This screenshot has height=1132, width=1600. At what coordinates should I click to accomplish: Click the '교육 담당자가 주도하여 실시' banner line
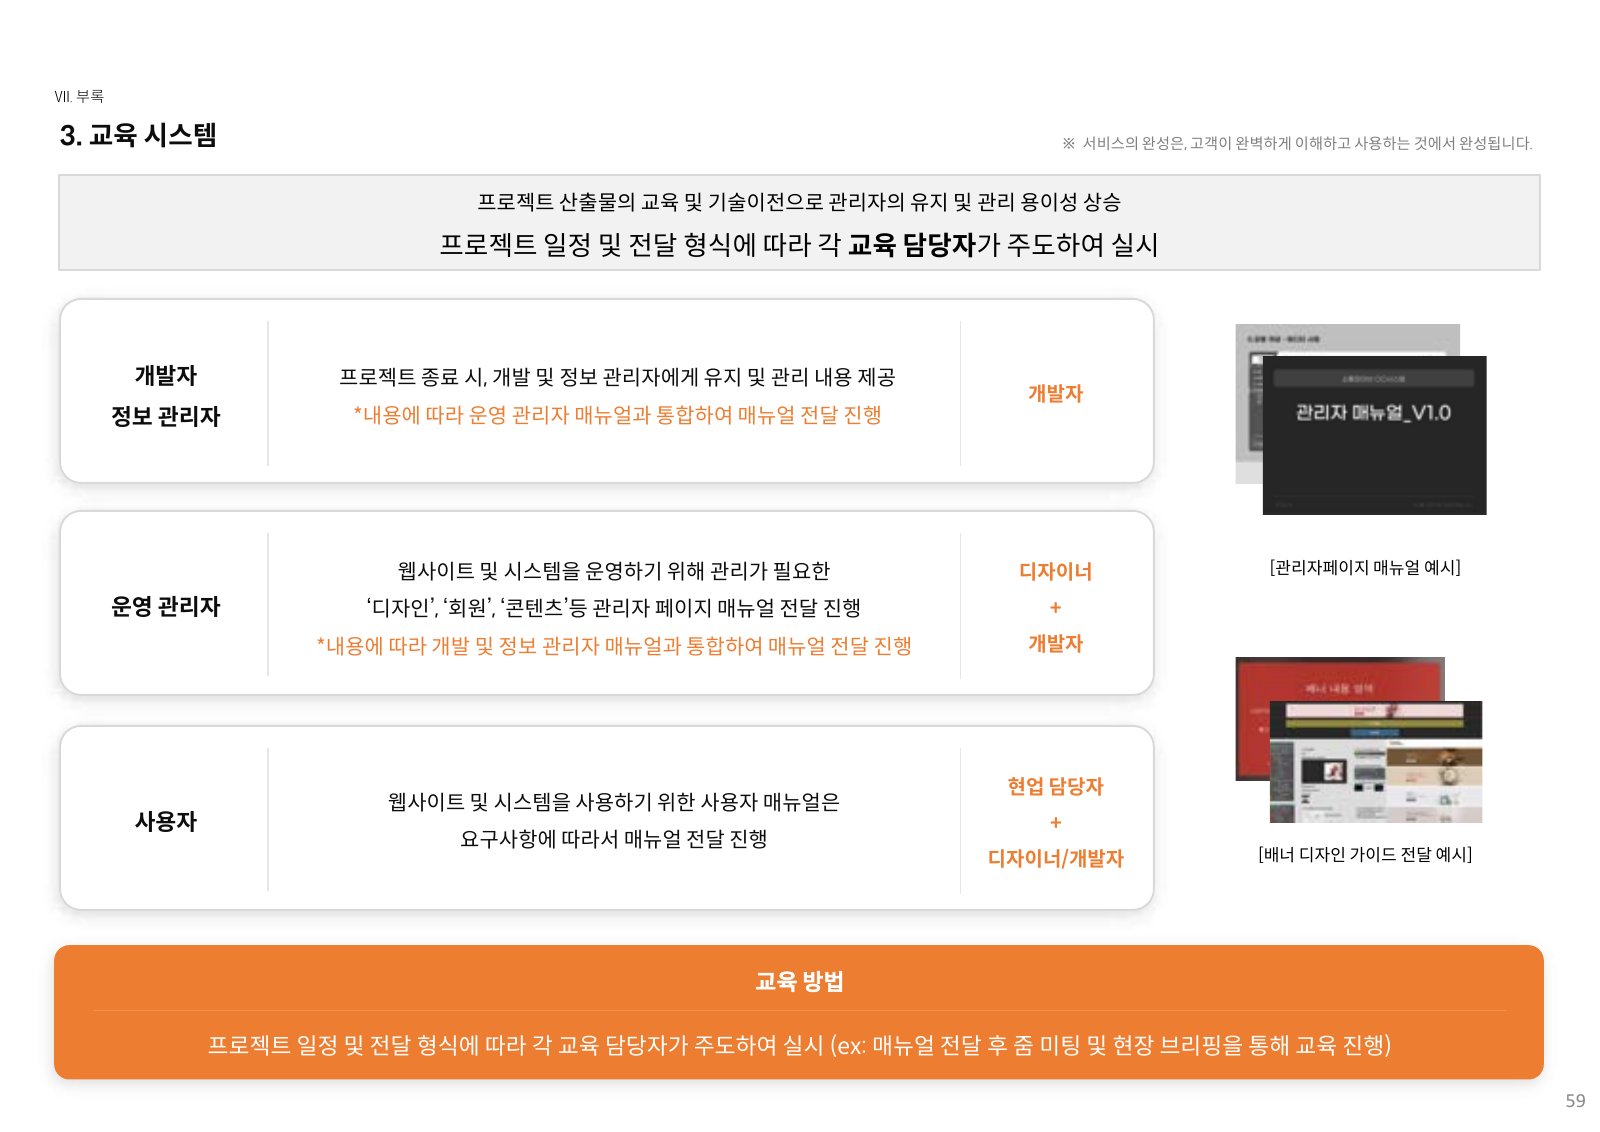click(x=799, y=245)
